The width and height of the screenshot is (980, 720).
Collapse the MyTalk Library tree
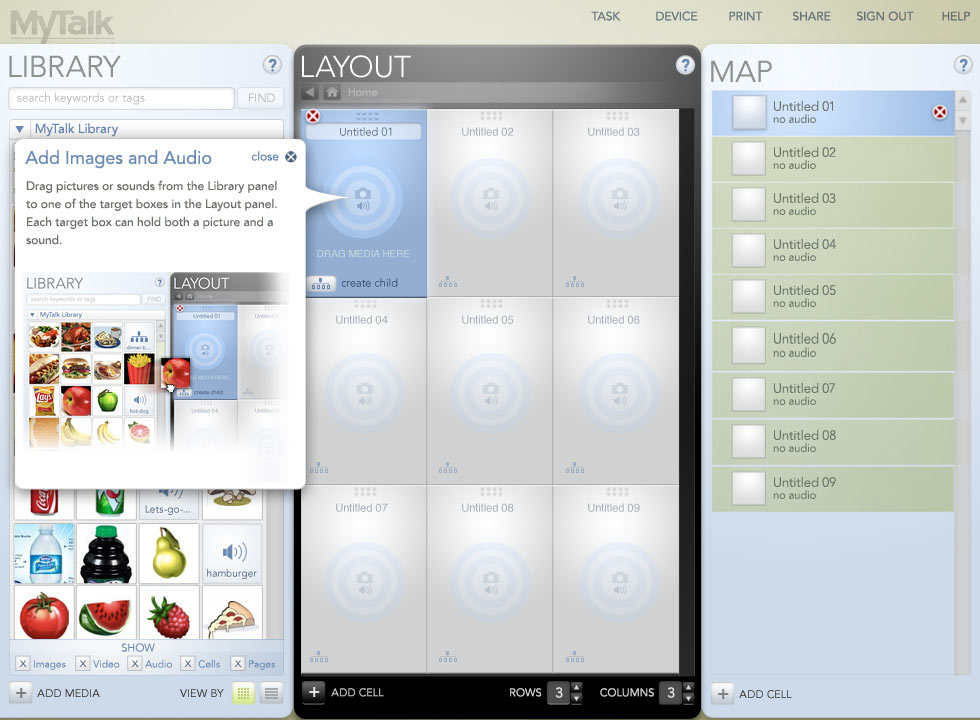point(20,129)
